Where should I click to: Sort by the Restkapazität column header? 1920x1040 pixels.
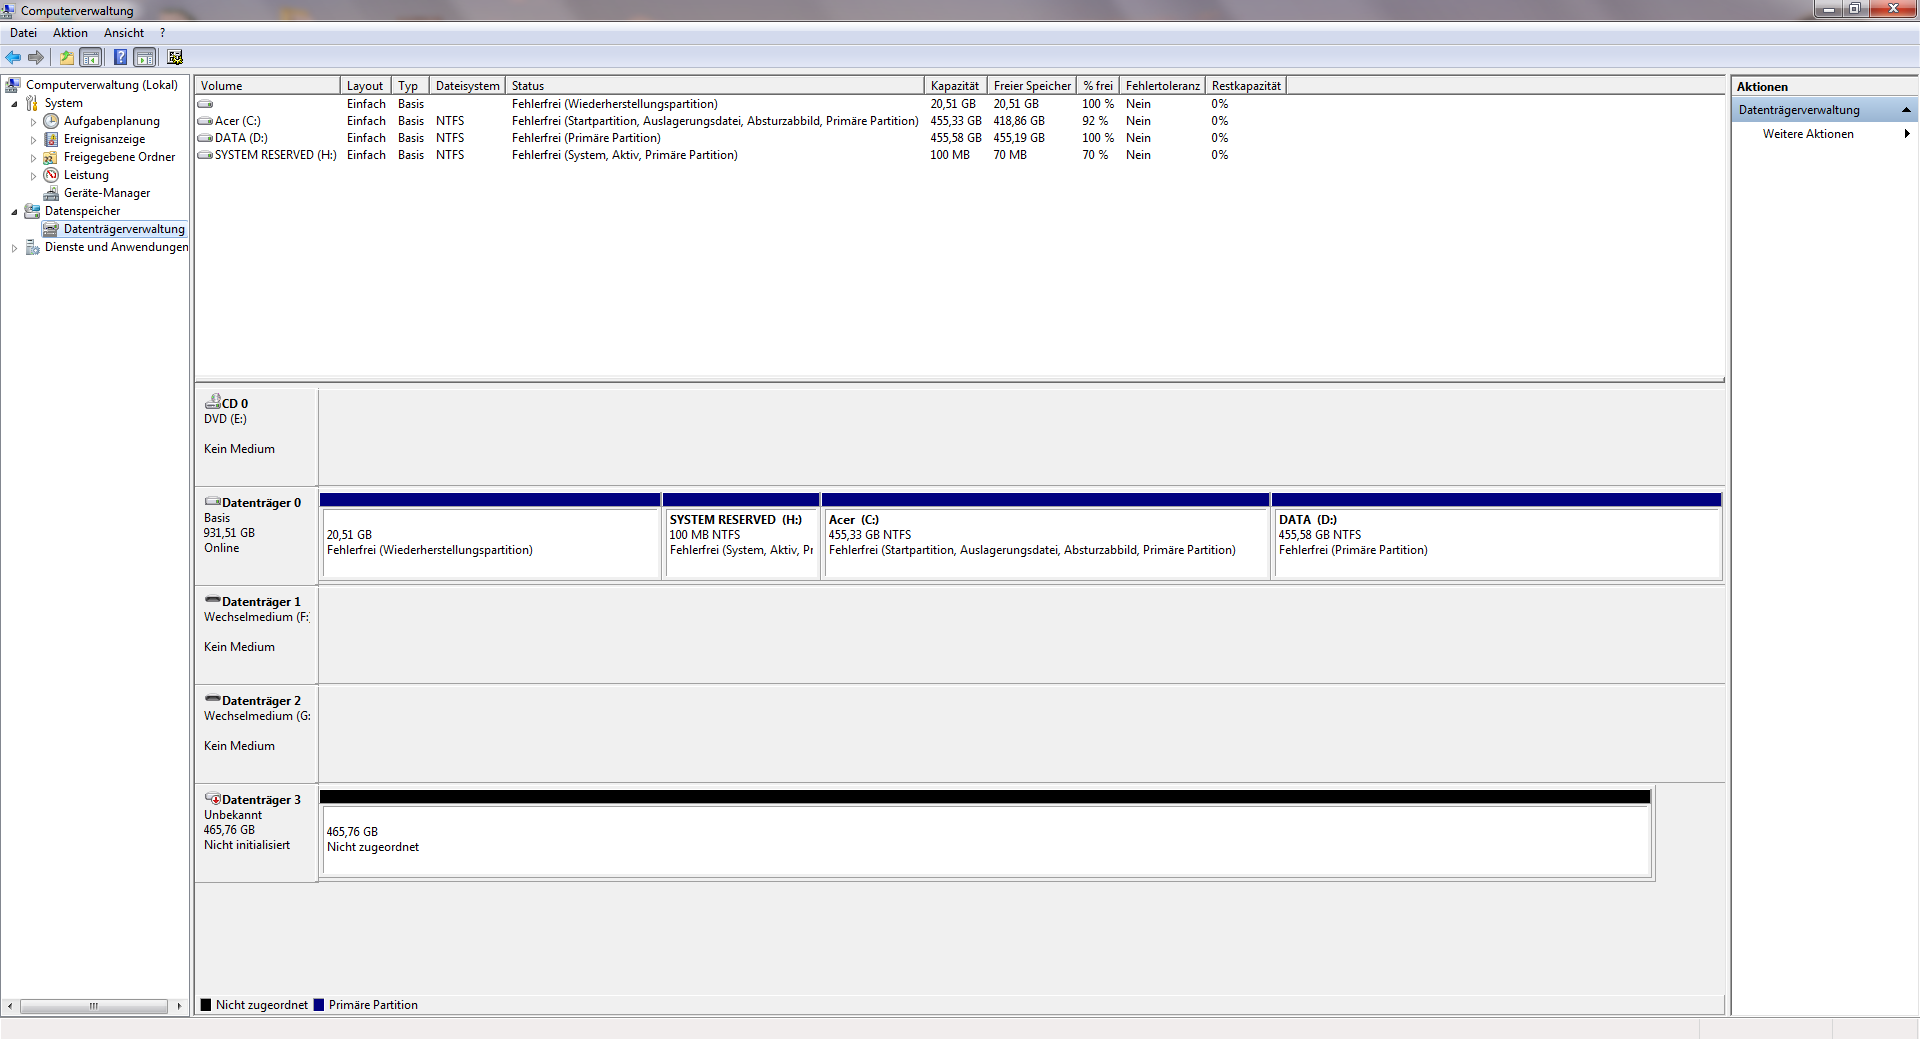pos(1246,86)
